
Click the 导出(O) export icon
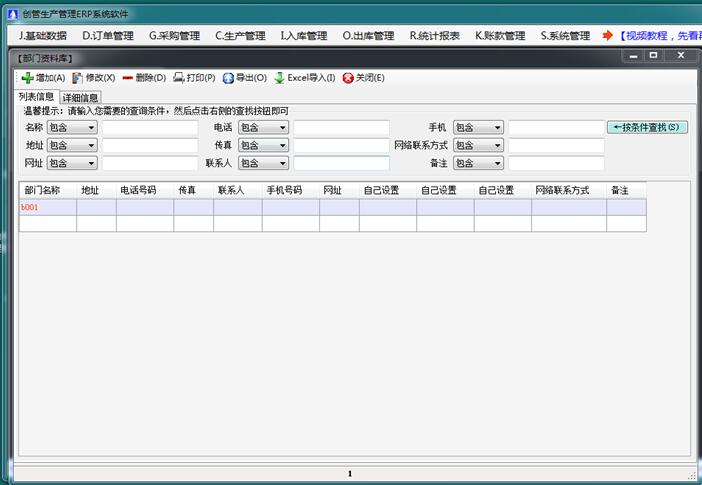pos(228,78)
